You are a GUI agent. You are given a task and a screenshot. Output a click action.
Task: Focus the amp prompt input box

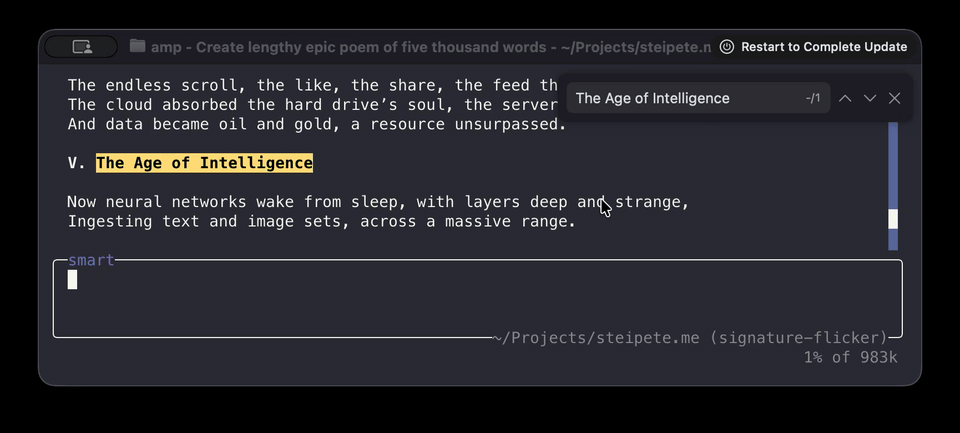[477, 299]
